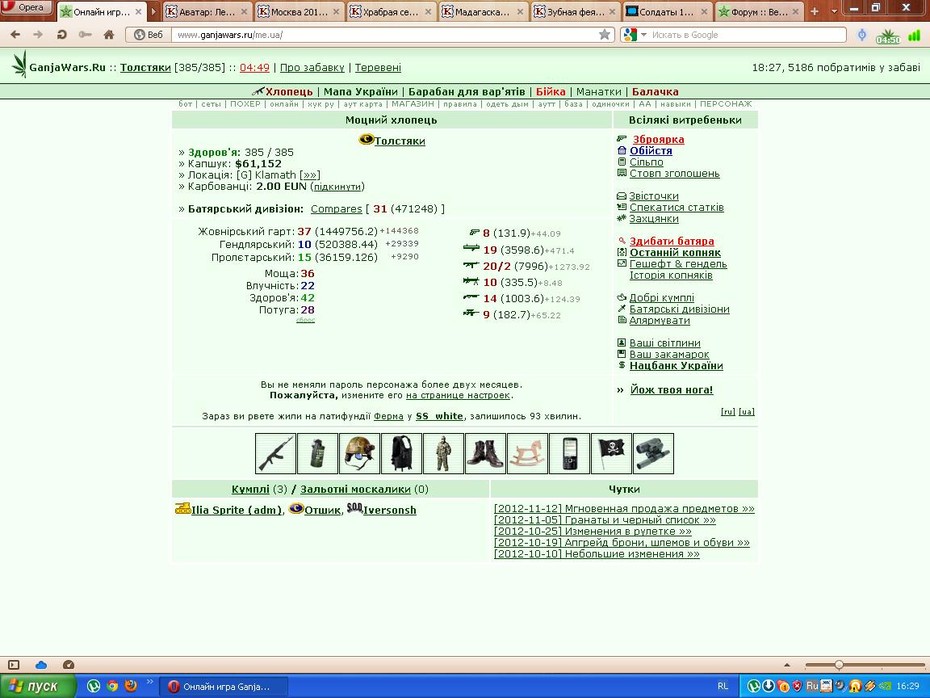Open Google search engine dropdown

(x=644, y=35)
